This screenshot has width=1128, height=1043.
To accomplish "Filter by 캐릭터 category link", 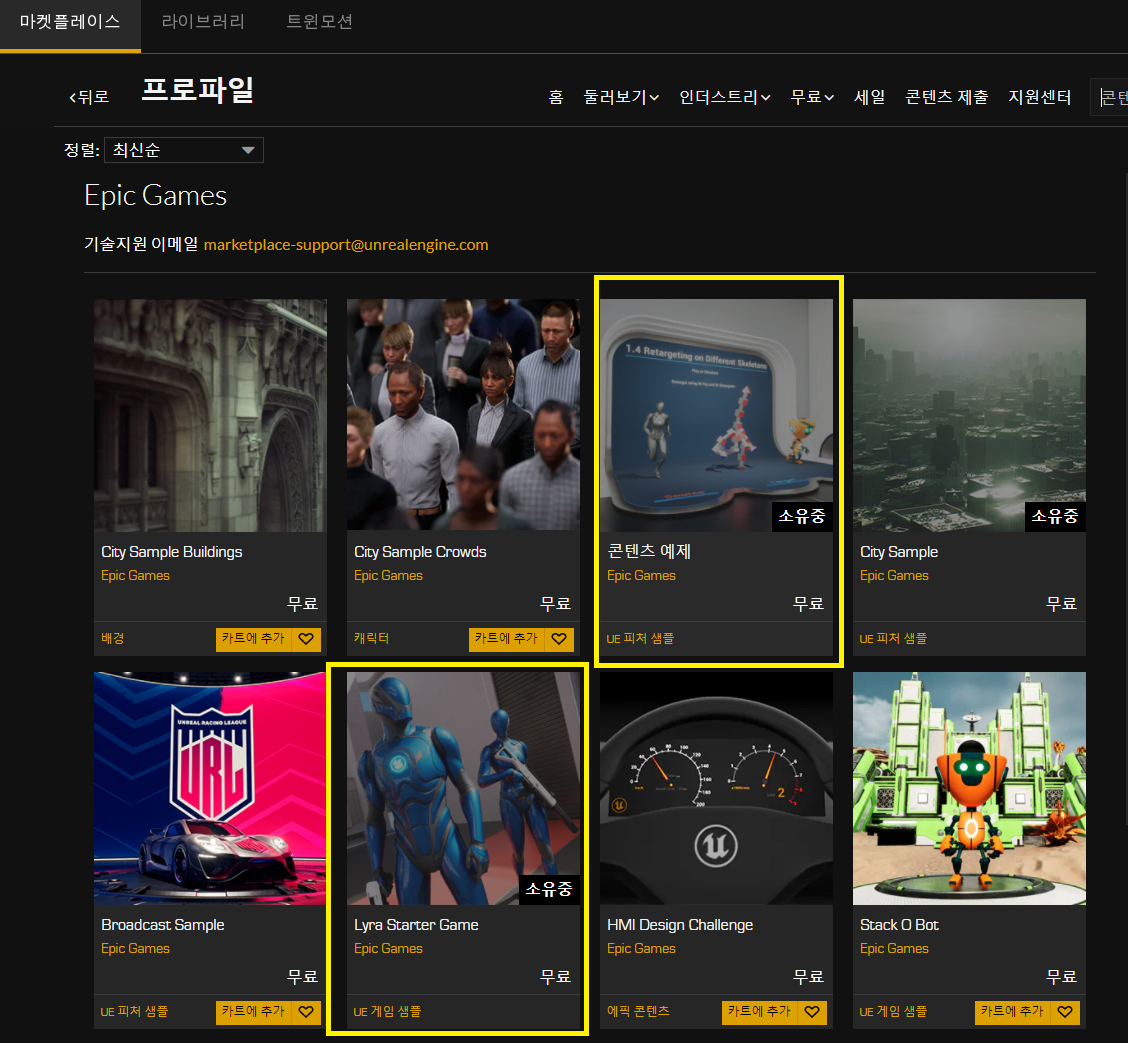I will (x=371, y=639).
